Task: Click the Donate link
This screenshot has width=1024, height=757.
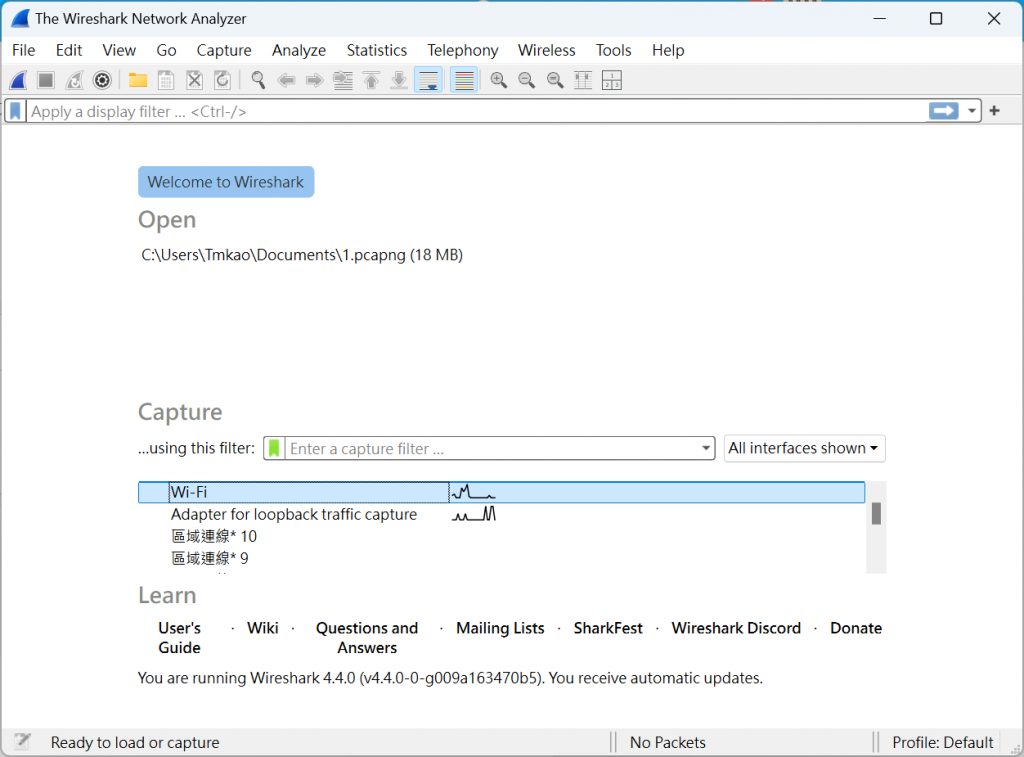Action: (x=856, y=628)
